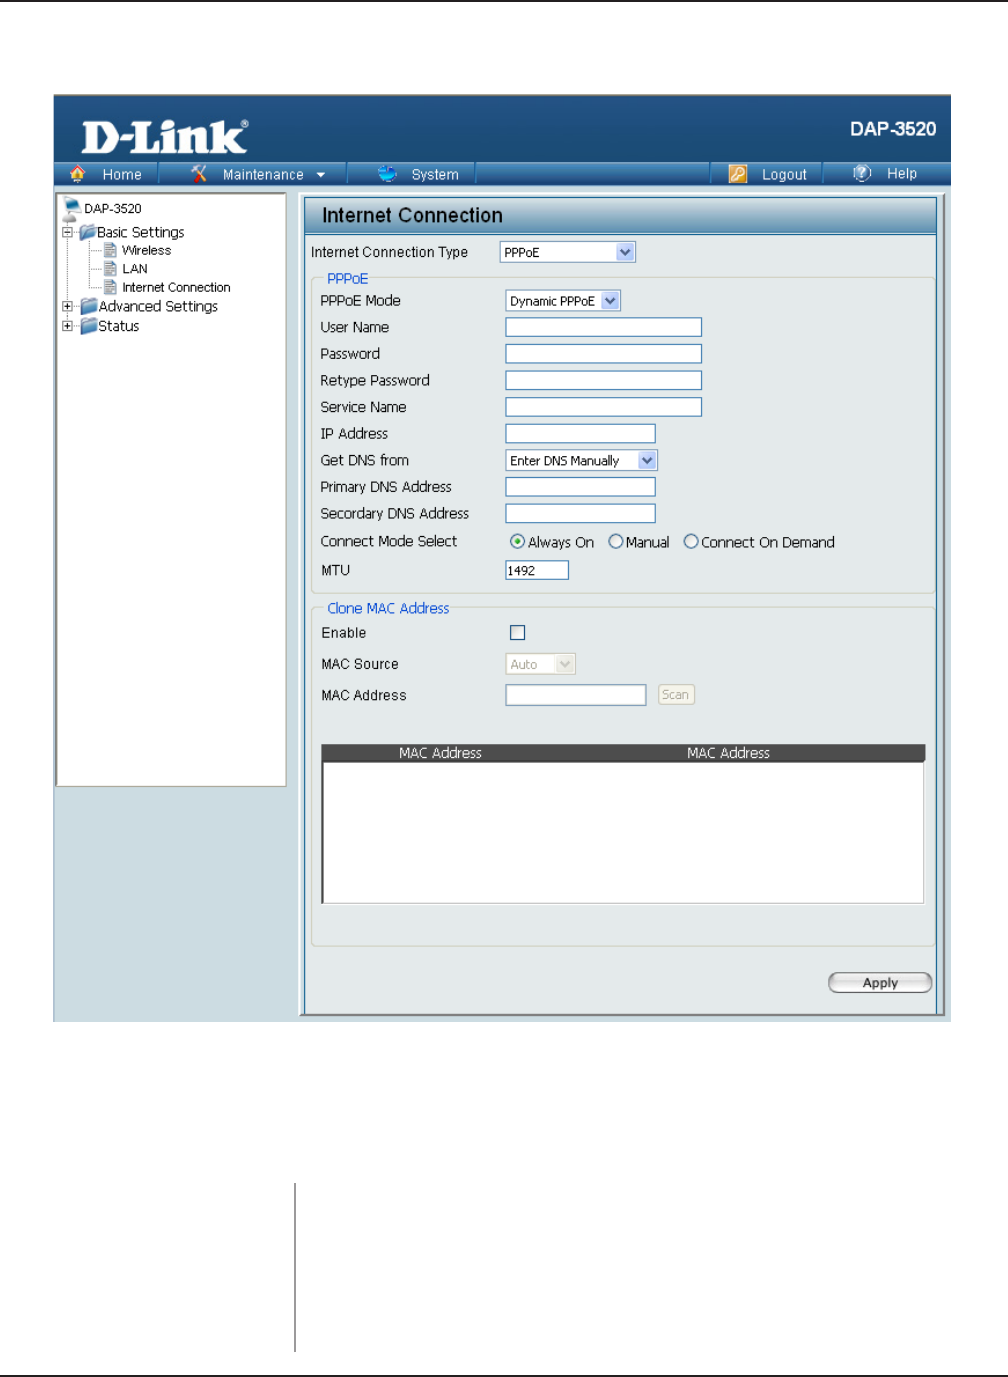
Task: Open Help in the top bar
Action: click(902, 173)
